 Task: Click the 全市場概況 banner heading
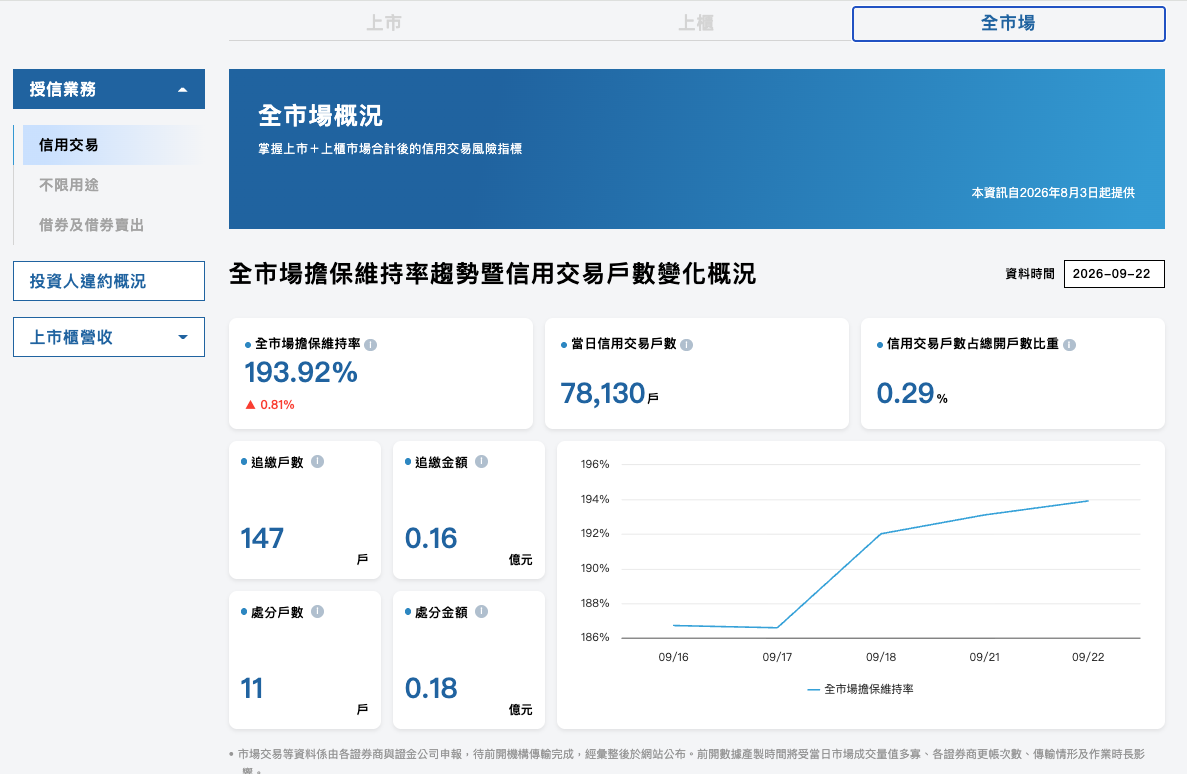[x=320, y=116]
